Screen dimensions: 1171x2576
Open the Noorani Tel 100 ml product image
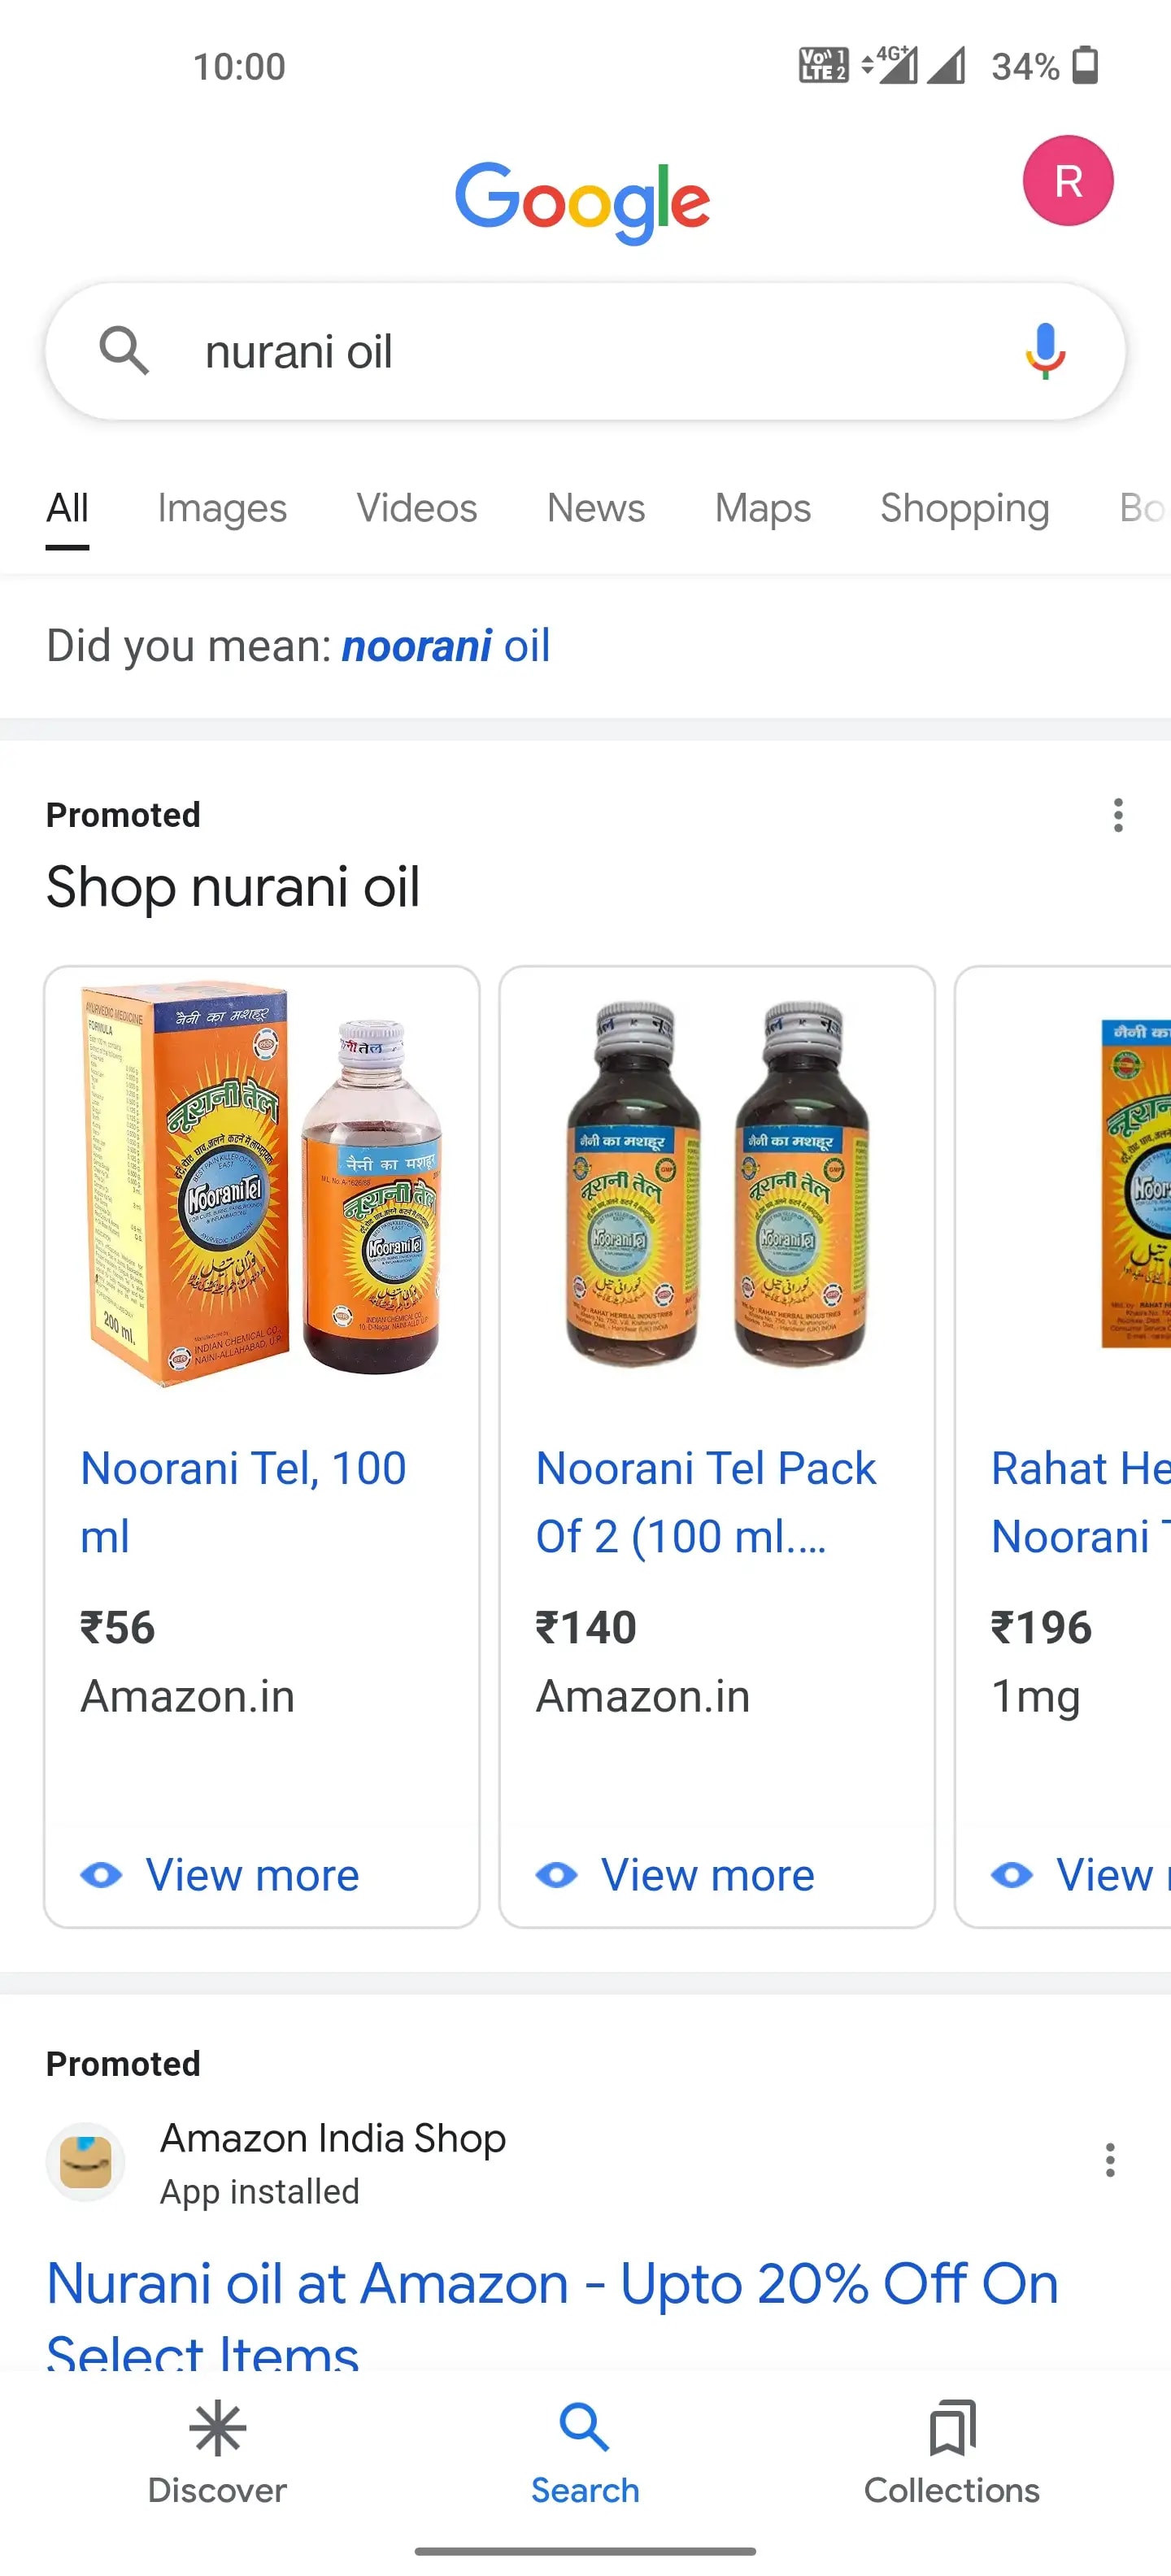point(262,1185)
